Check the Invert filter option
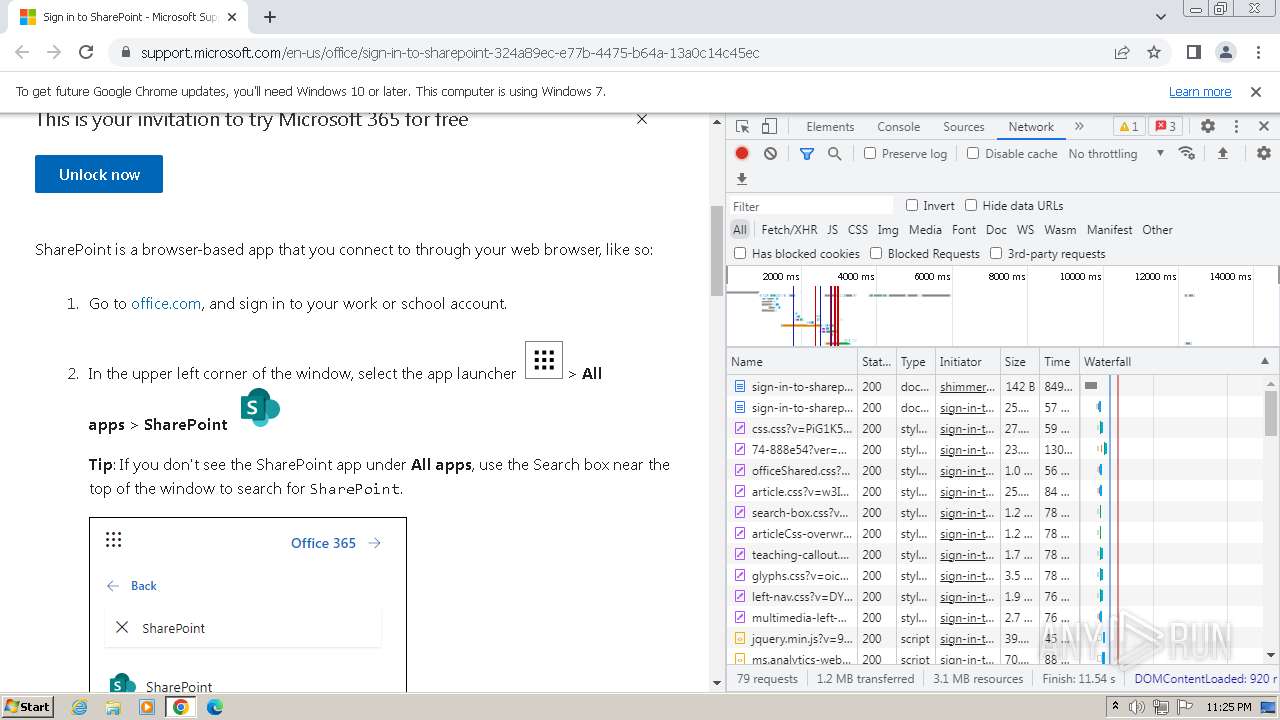 click(x=912, y=205)
